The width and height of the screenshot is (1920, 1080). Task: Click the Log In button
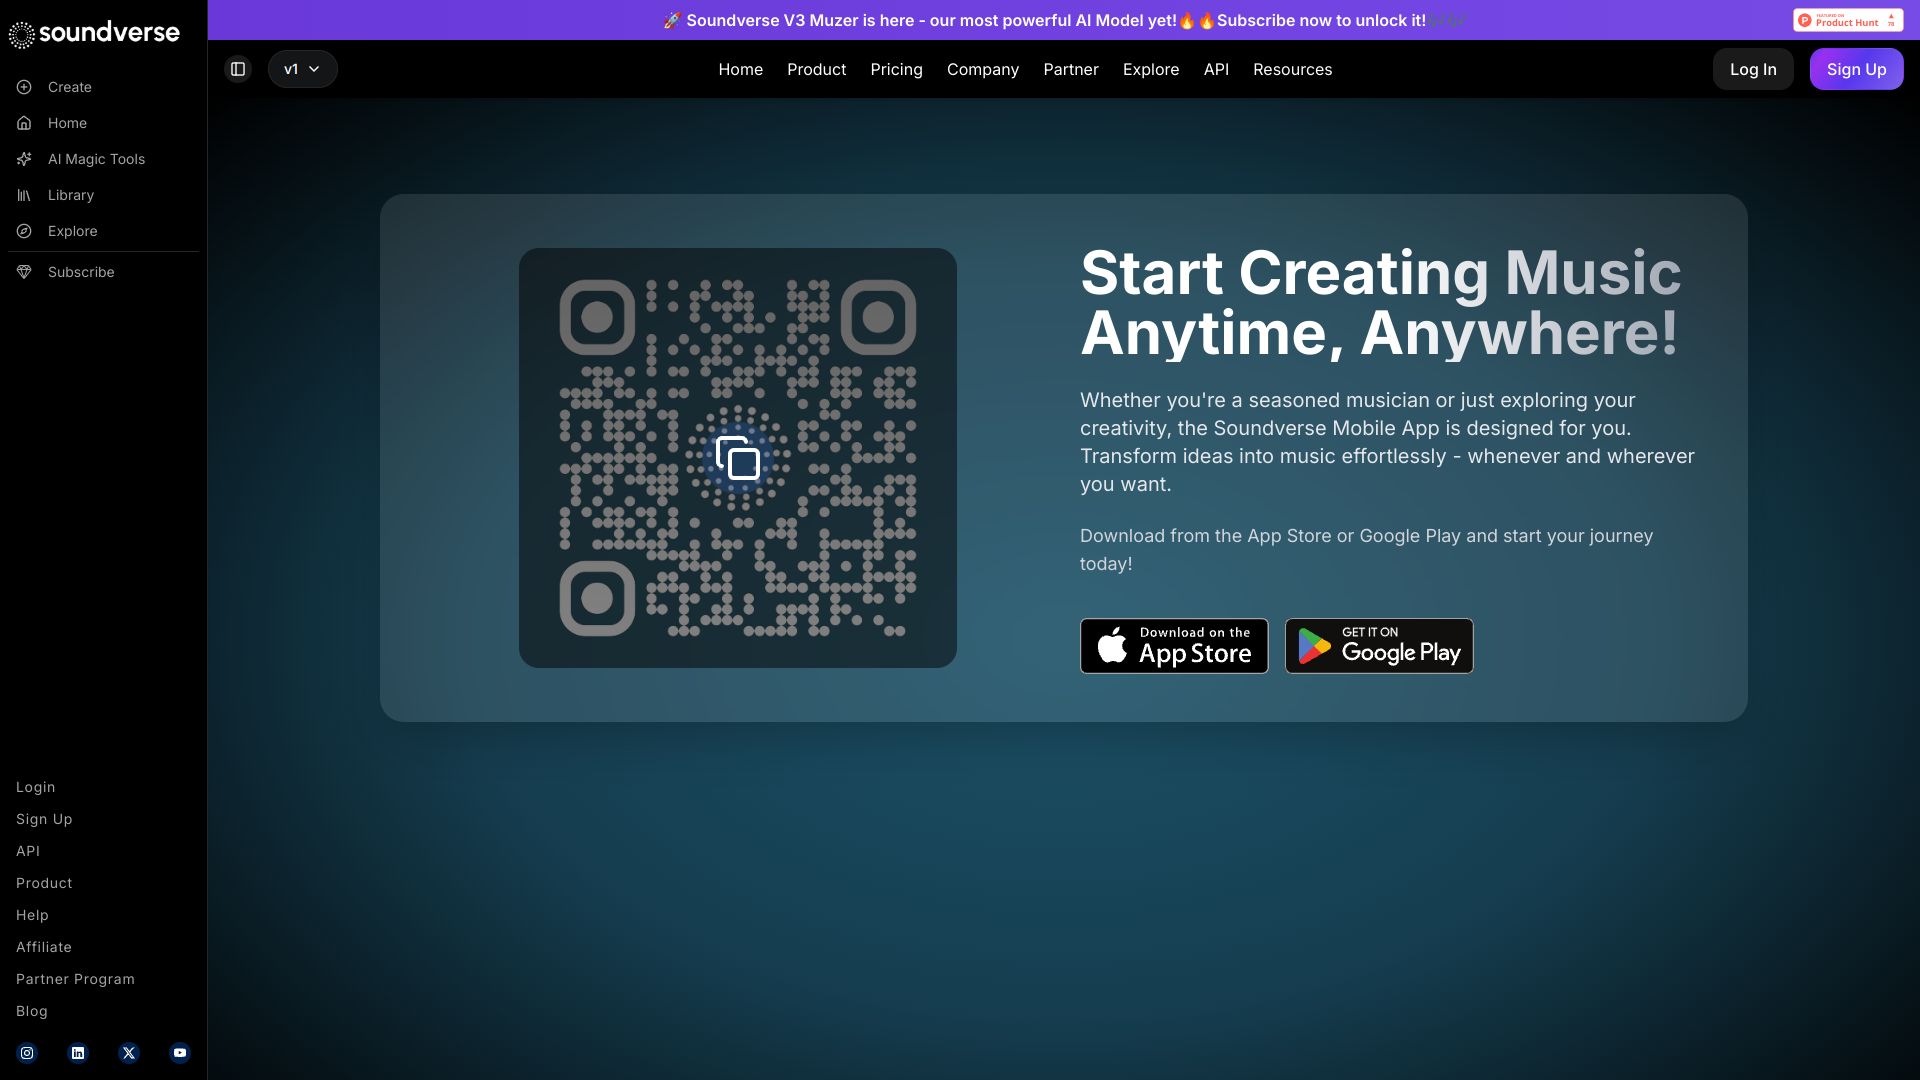1753,69
